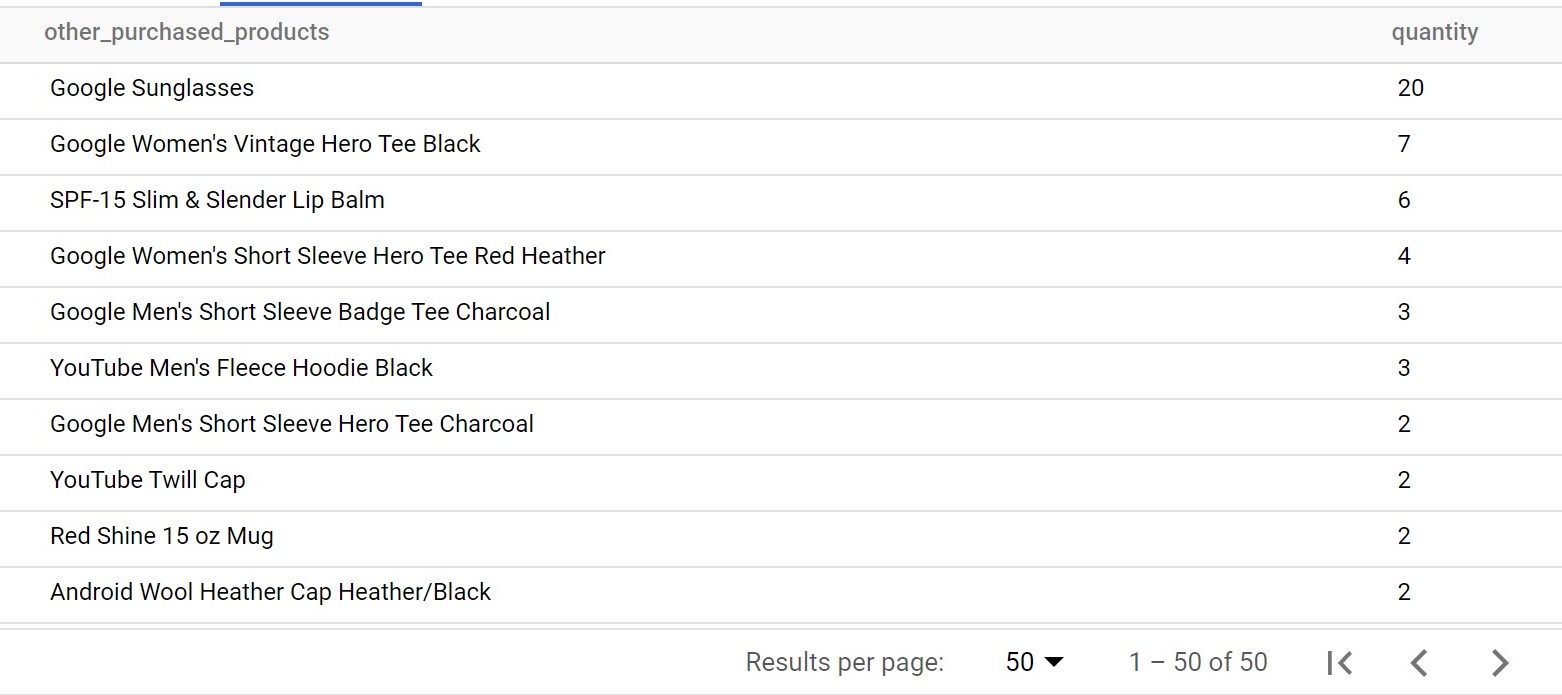Click Android Wool Heather Cap Heather/Black
Image resolution: width=1562 pixels, height=695 pixels.
(x=270, y=592)
